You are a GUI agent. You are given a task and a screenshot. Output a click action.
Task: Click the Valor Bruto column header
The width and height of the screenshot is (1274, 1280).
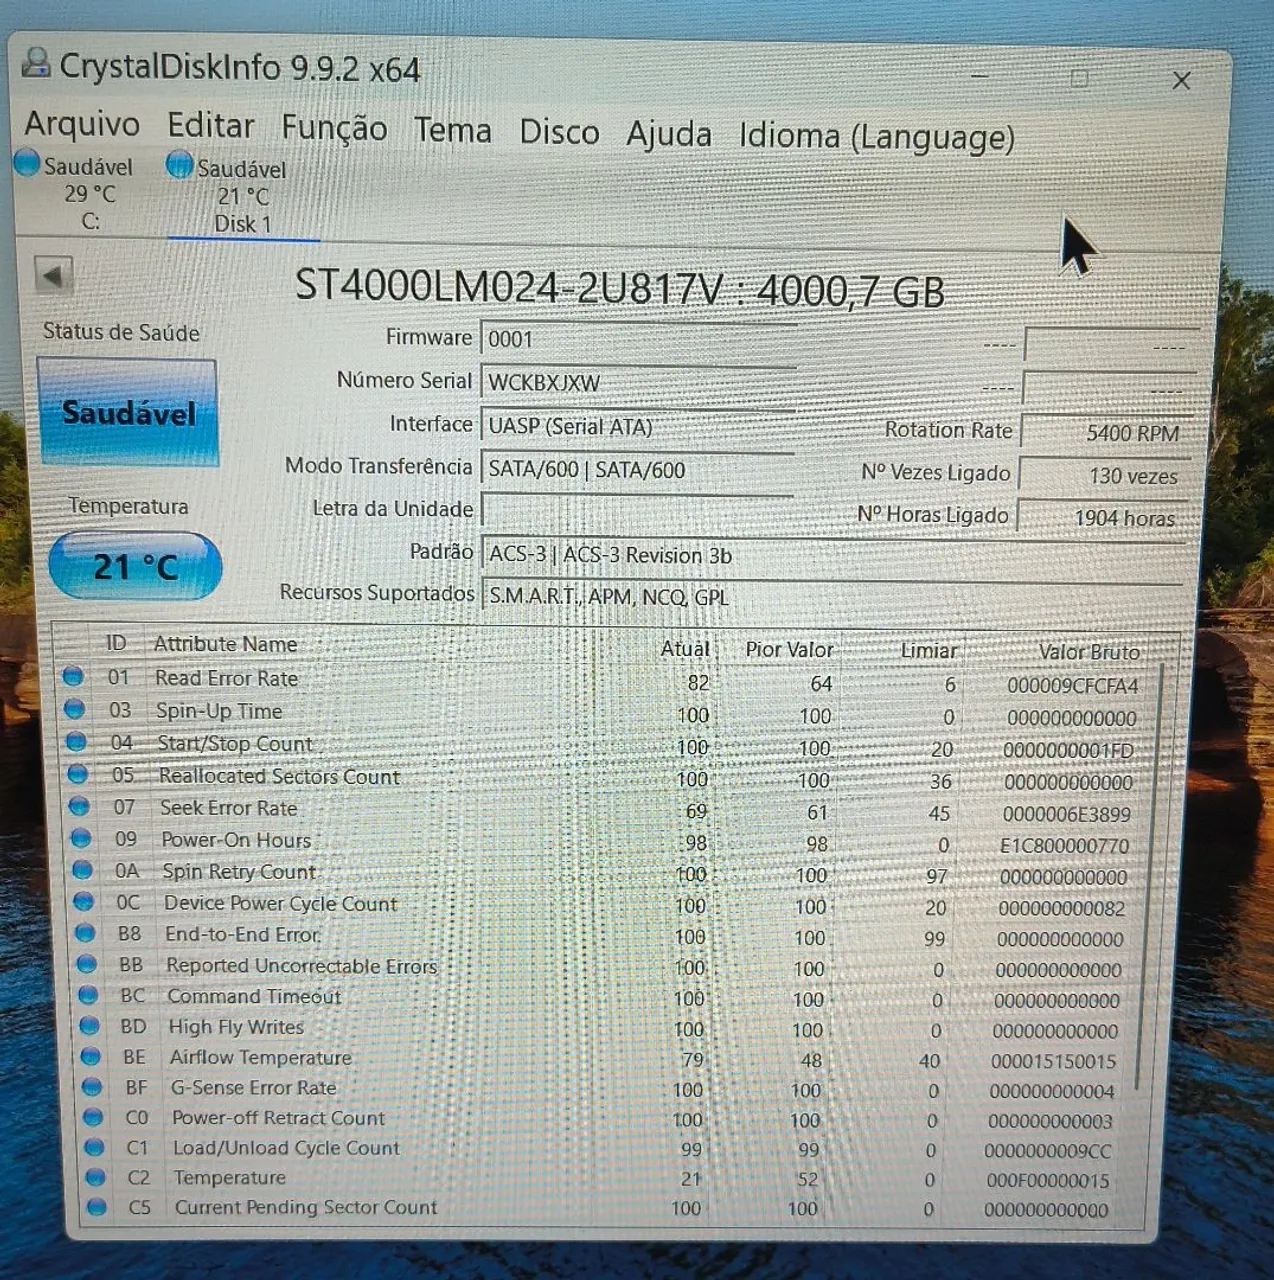[1089, 652]
